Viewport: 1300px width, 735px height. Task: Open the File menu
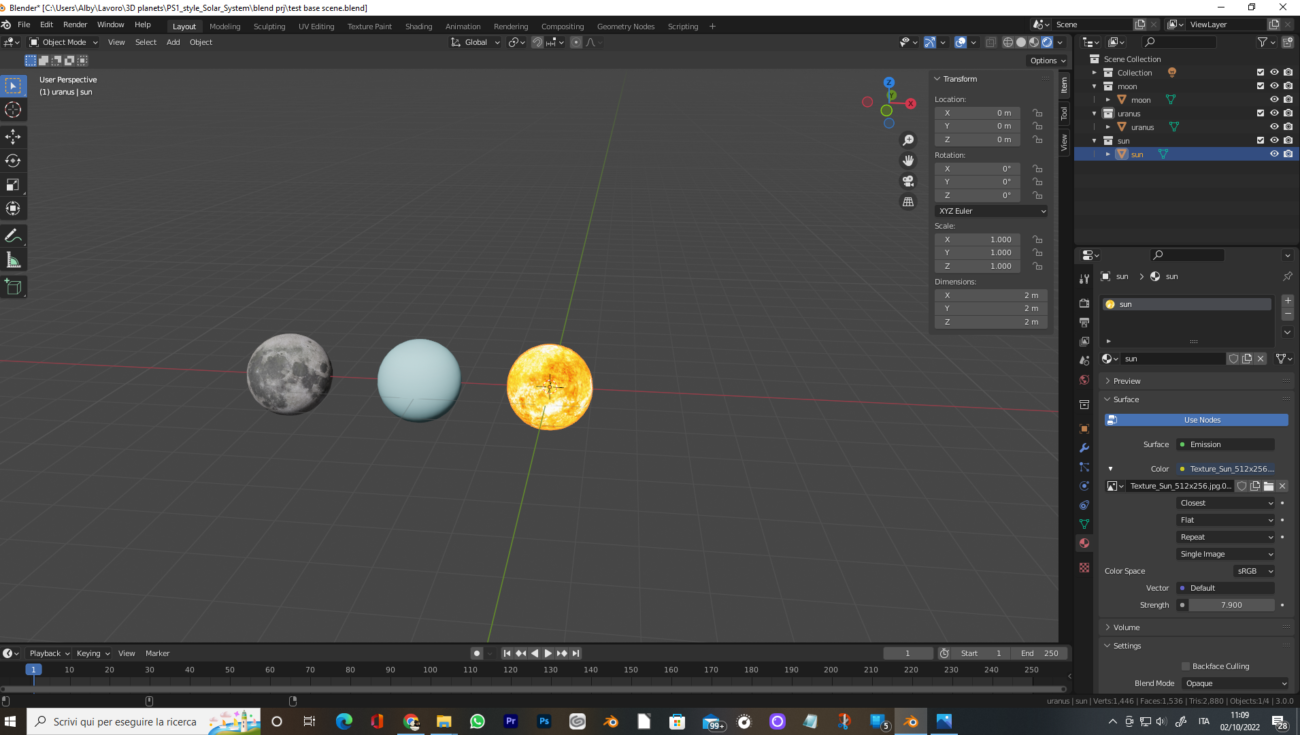point(23,24)
